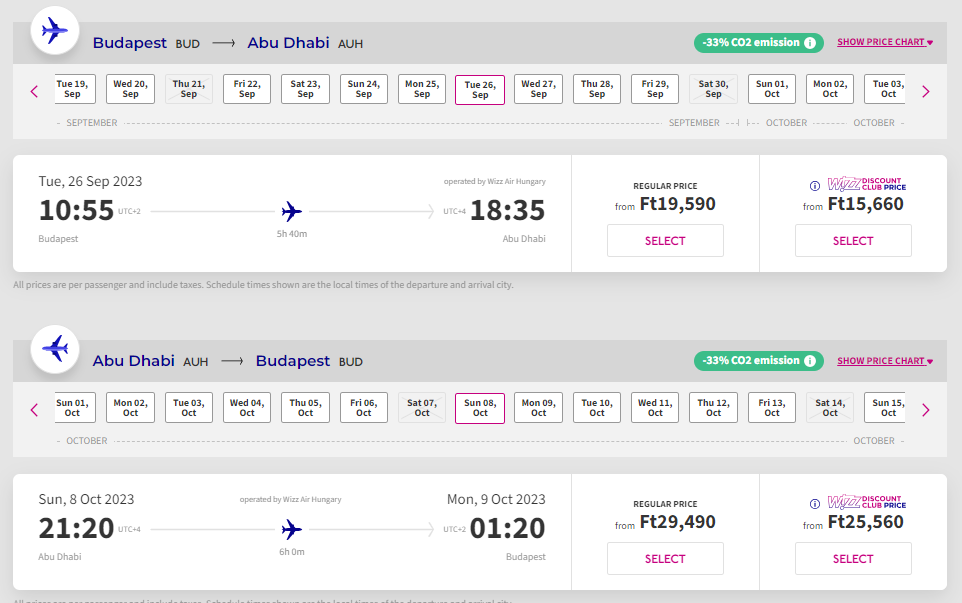Select discount club Ft15,660 outbound fare
This screenshot has width=962, height=603.
pos(853,241)
